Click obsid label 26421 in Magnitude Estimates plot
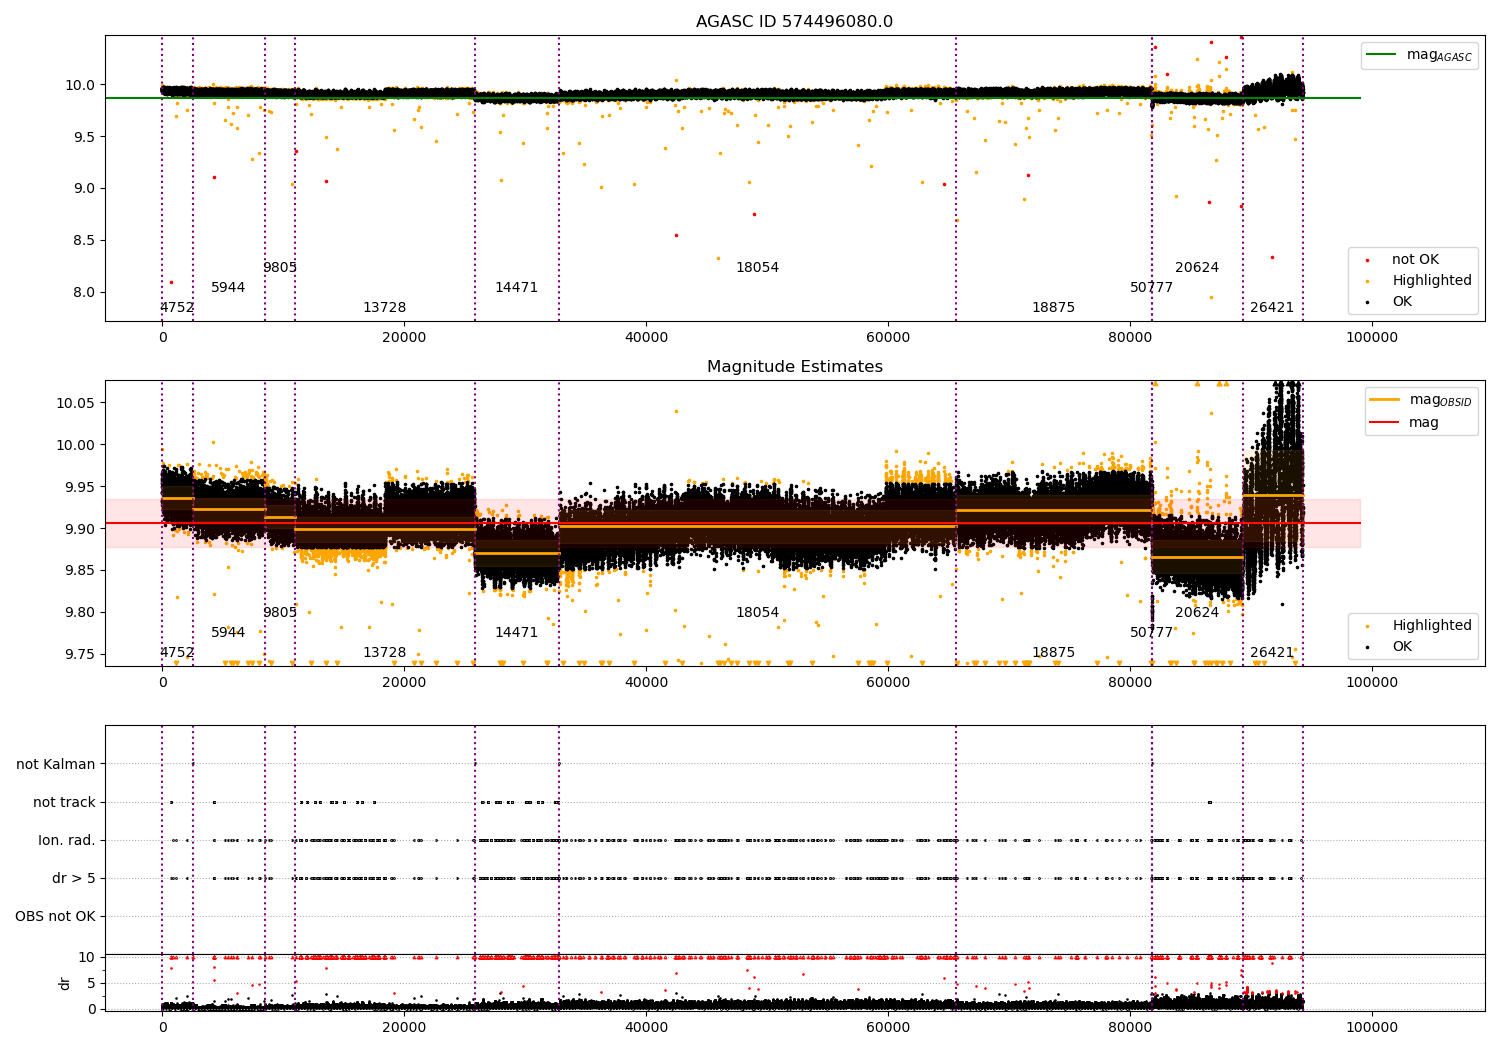The image size is (1500, 1050). [1272, 653]
